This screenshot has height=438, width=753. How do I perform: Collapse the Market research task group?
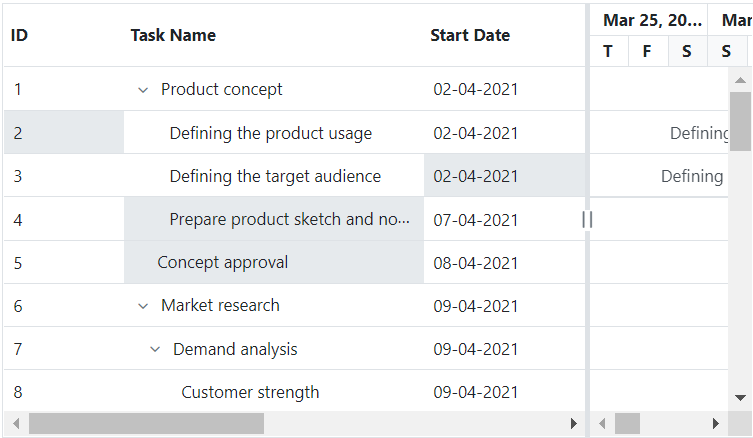point(143,306)
